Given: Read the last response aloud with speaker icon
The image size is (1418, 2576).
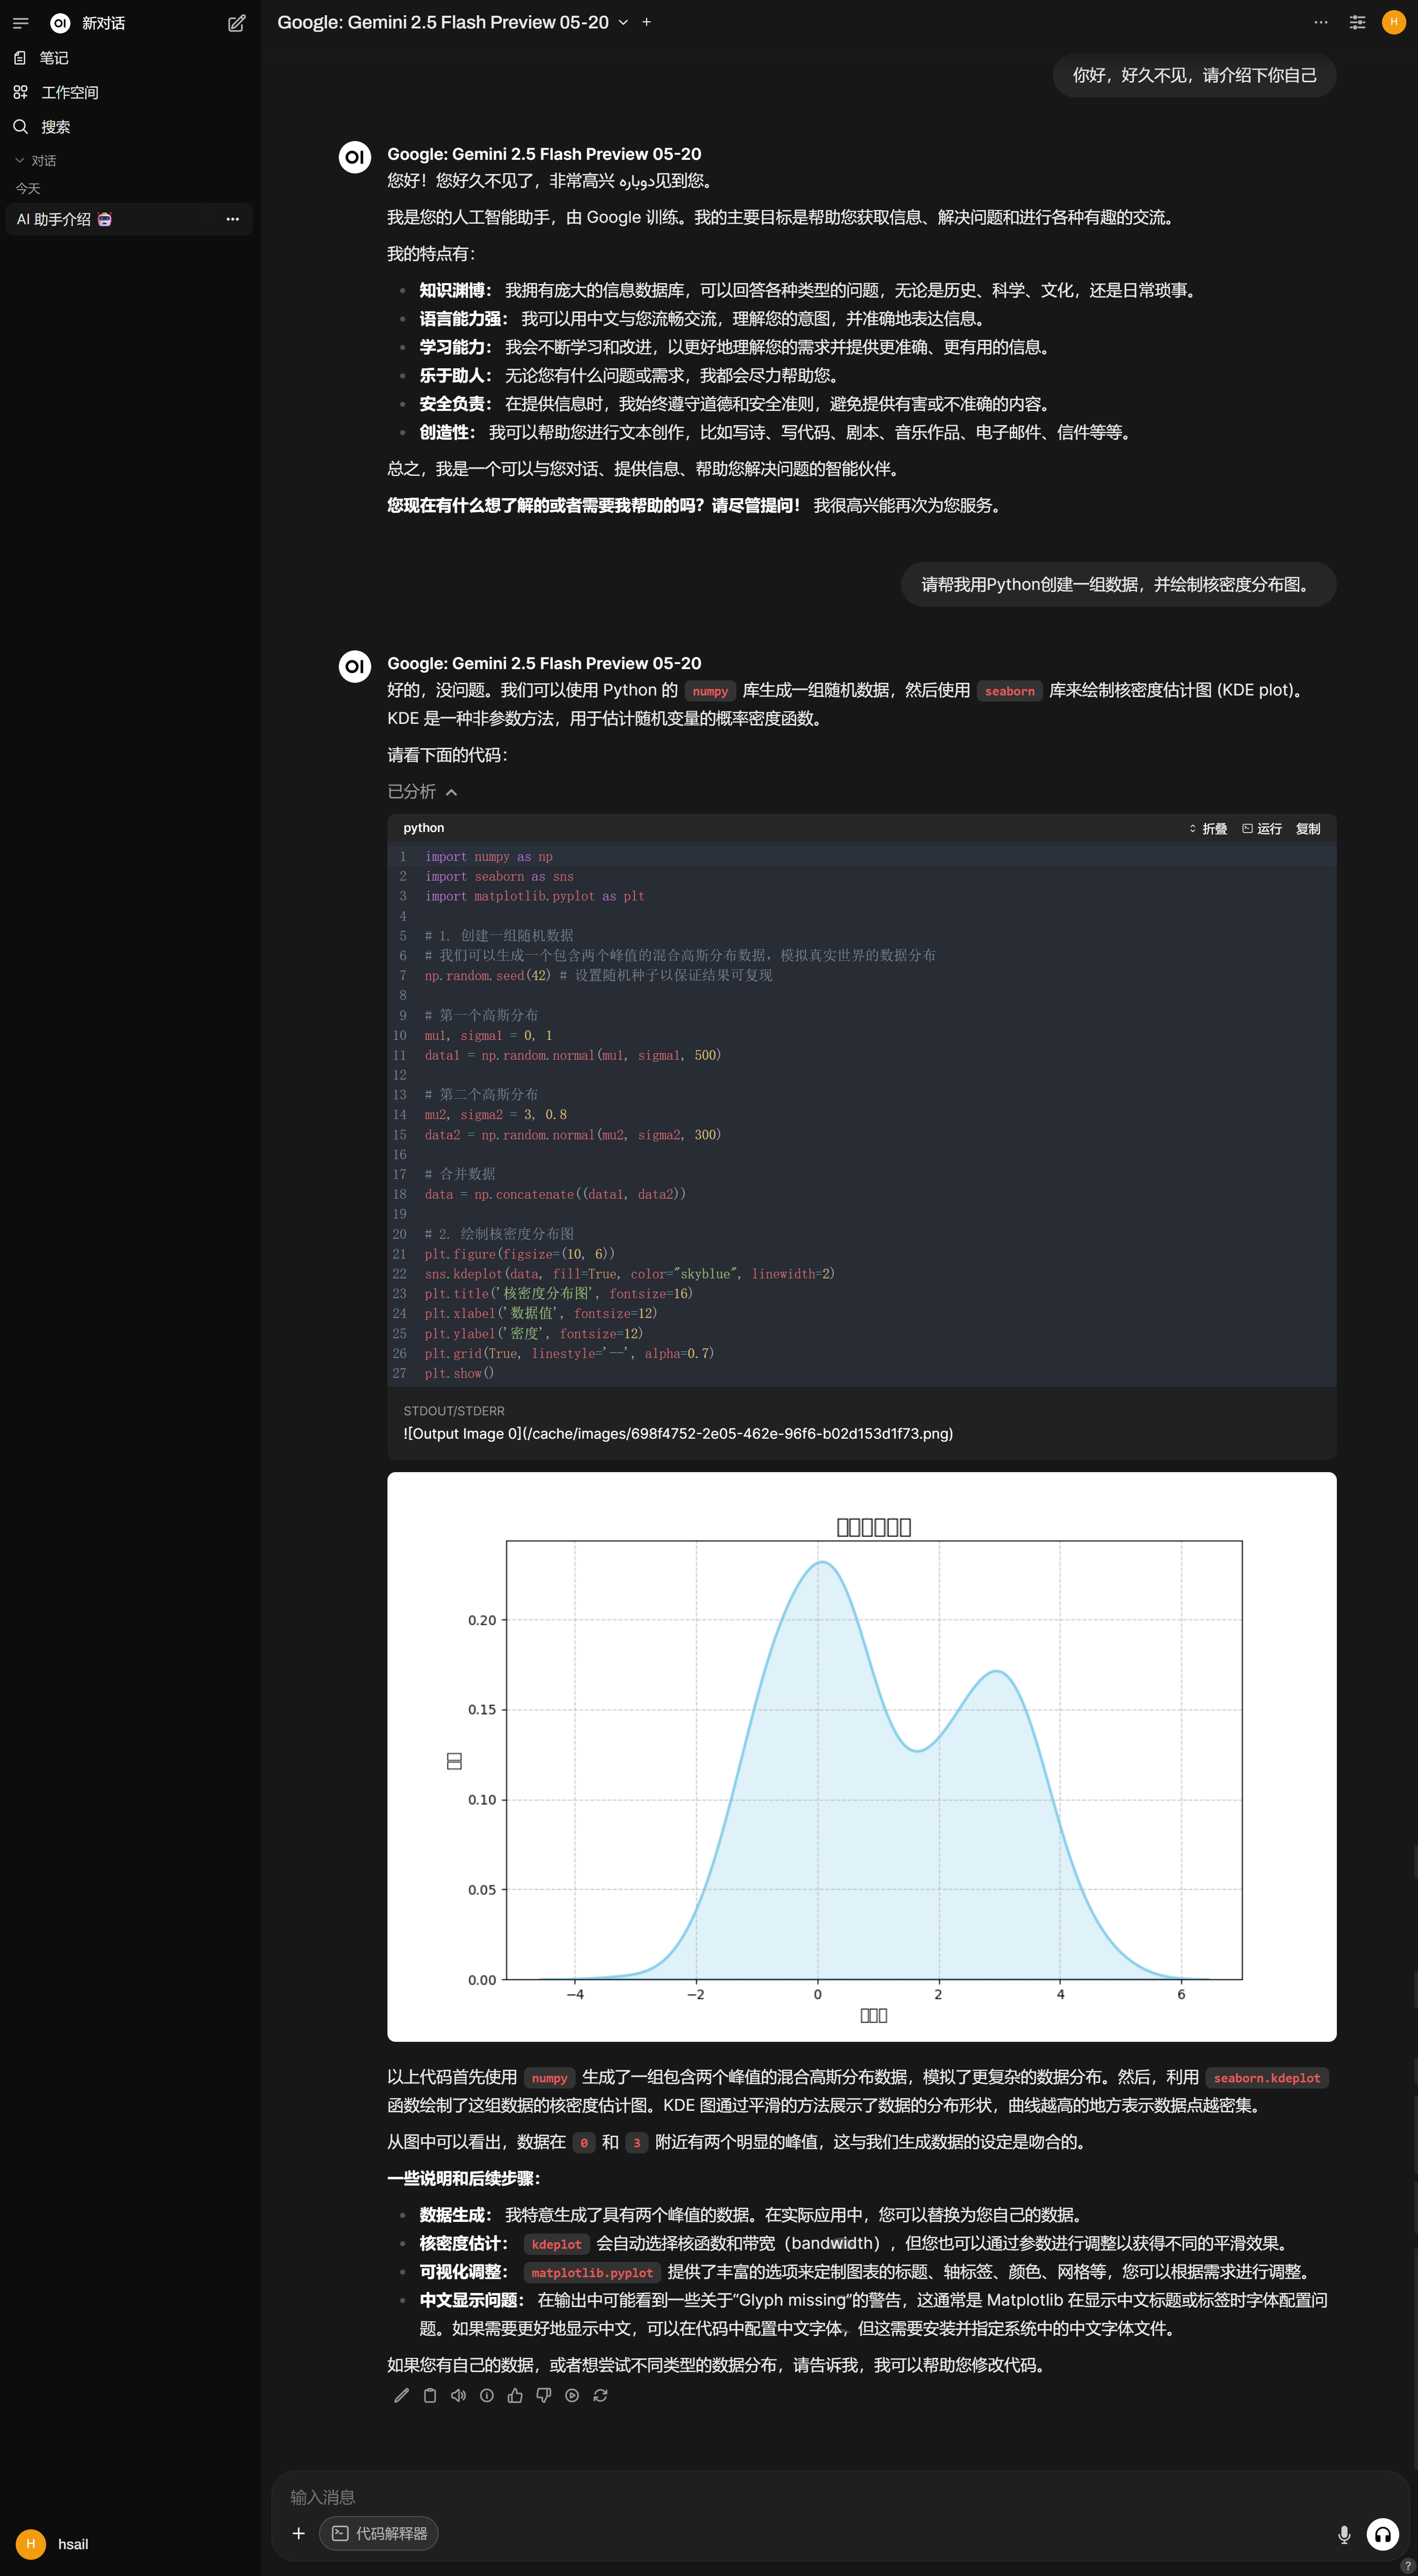Looking at the screenshot, I should pos(458,2395).
